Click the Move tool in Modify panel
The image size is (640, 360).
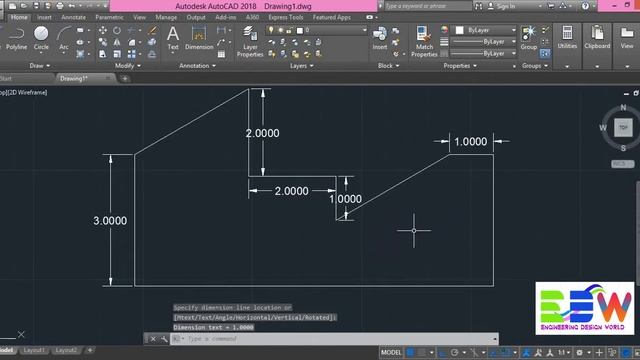(x=103, y=30)
